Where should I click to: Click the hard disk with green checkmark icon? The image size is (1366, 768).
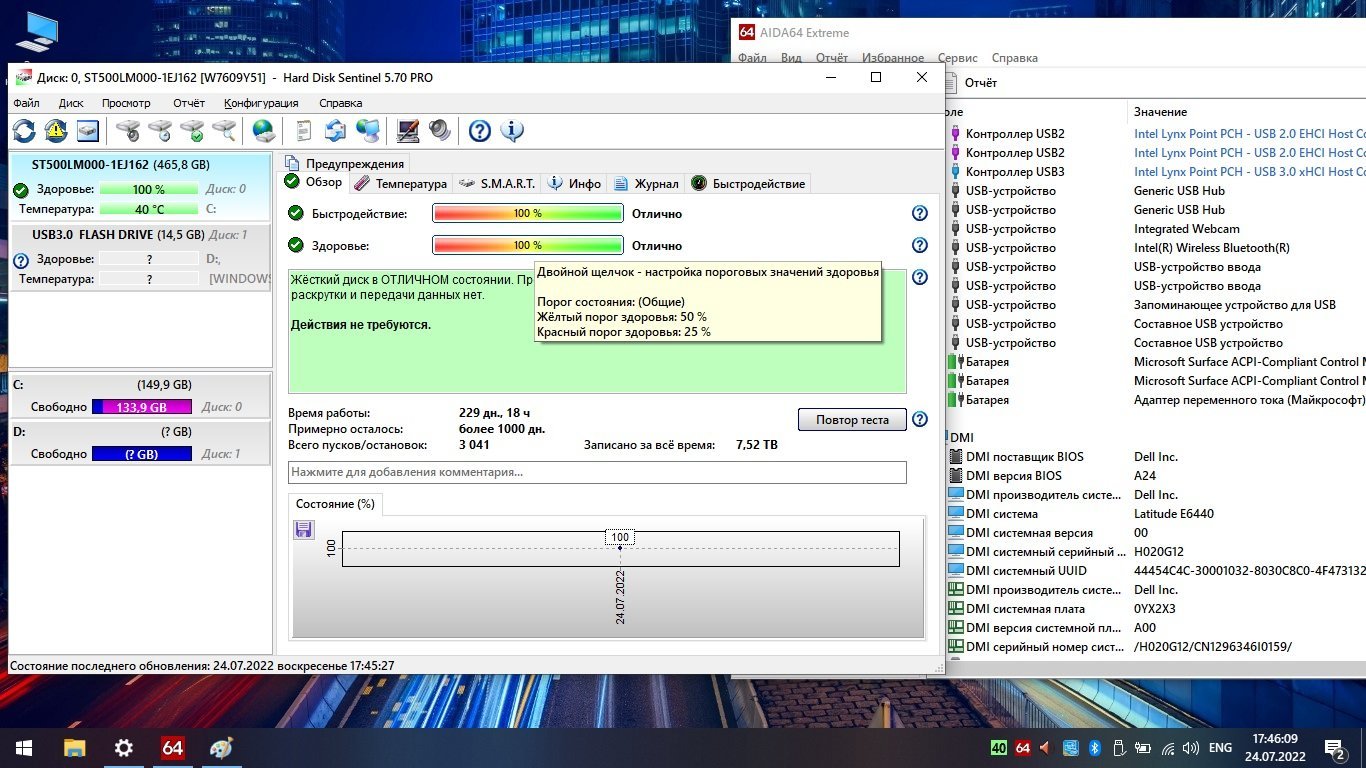pyautogui.click(x=192, y=131)
